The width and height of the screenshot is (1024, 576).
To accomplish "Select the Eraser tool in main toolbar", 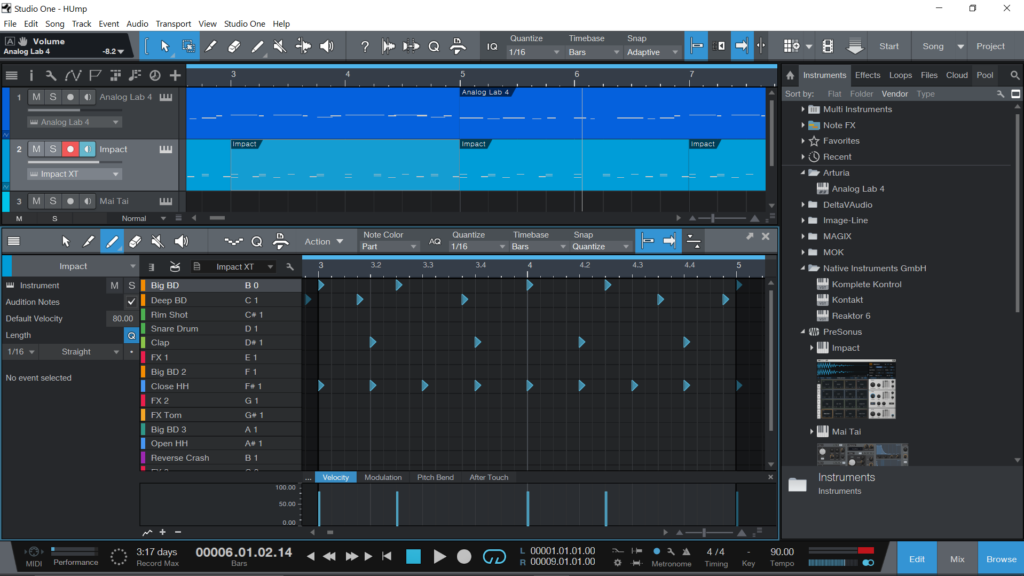I will [234, 46].
